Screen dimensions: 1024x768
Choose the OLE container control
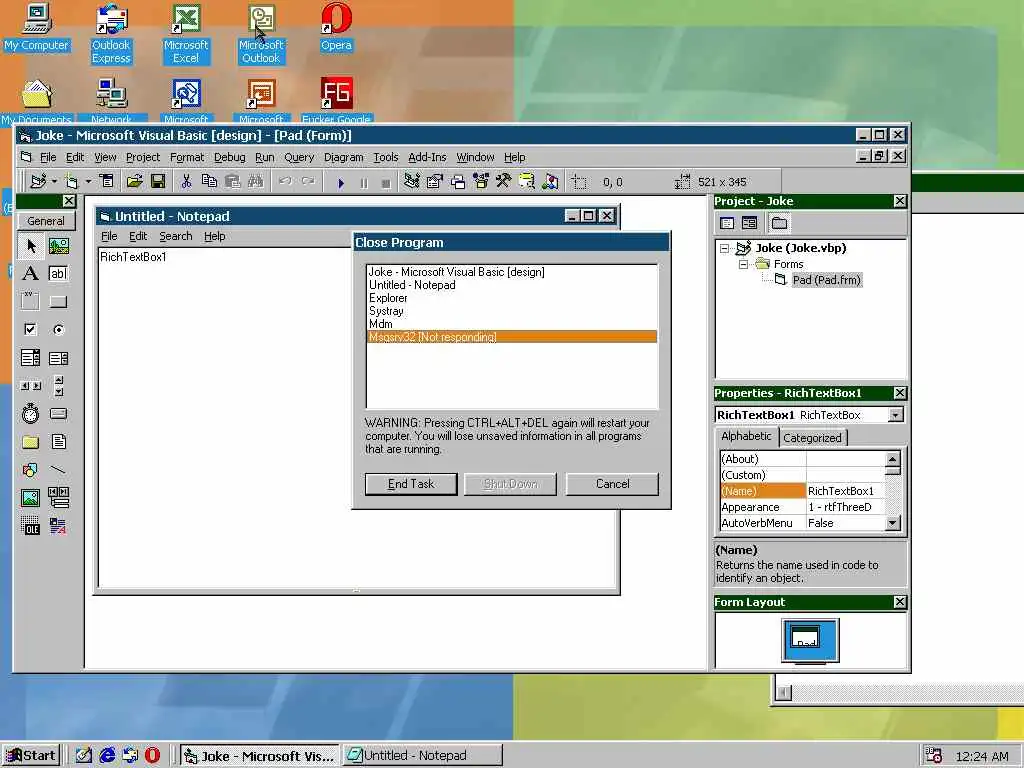click(x=31, y=526)
